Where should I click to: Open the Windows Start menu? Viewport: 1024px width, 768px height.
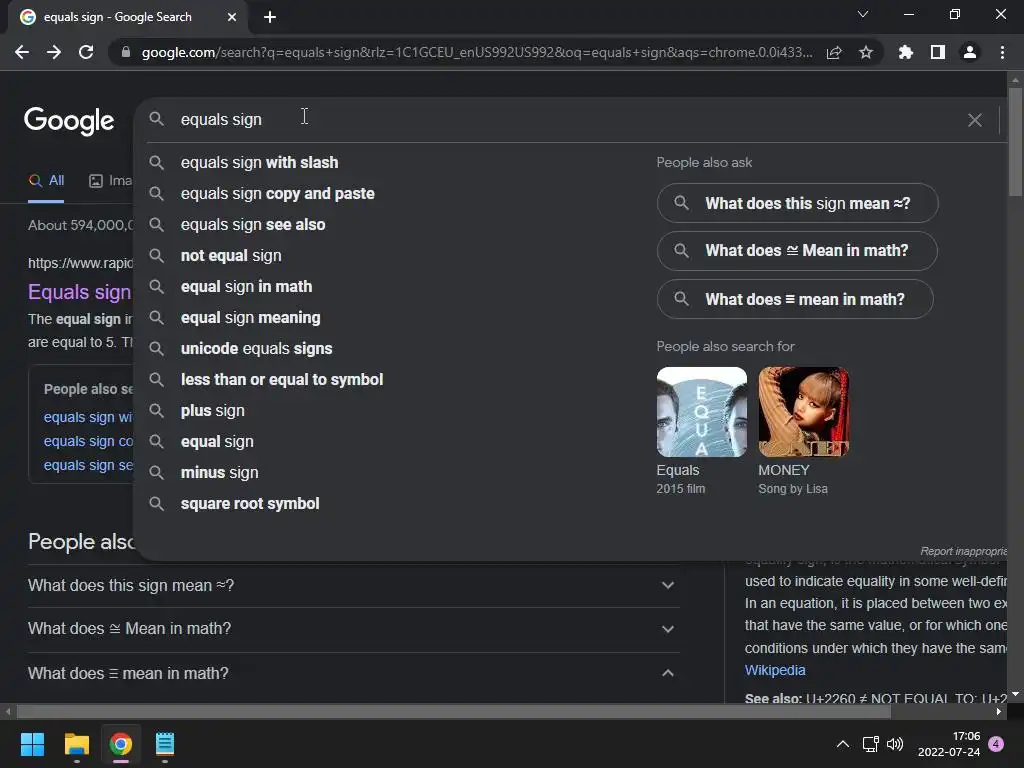[32, 744]
